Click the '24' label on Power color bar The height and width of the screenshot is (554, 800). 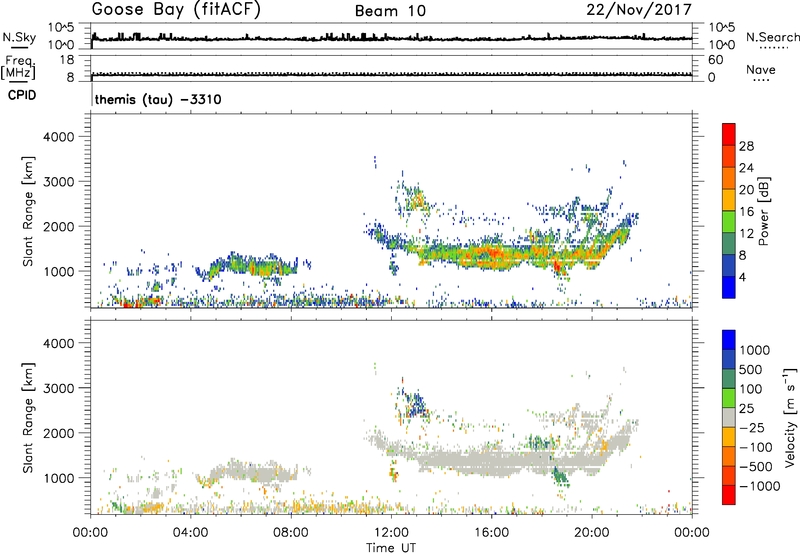(746, 168)
